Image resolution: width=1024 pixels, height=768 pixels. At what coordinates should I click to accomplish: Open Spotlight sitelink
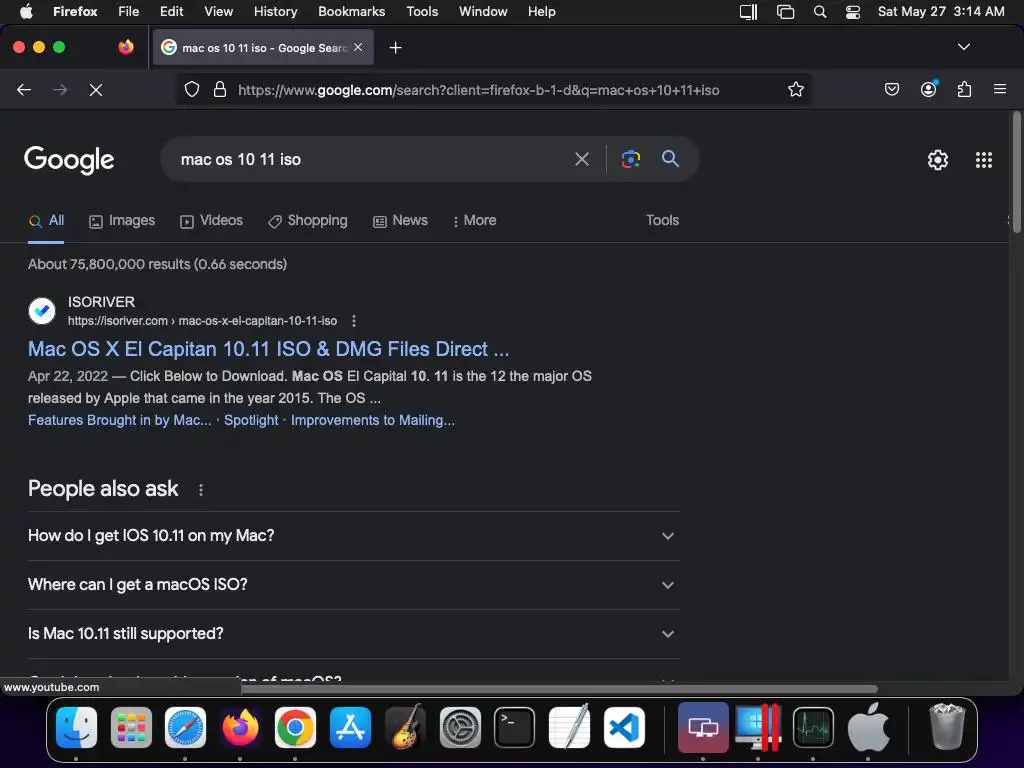251,420
